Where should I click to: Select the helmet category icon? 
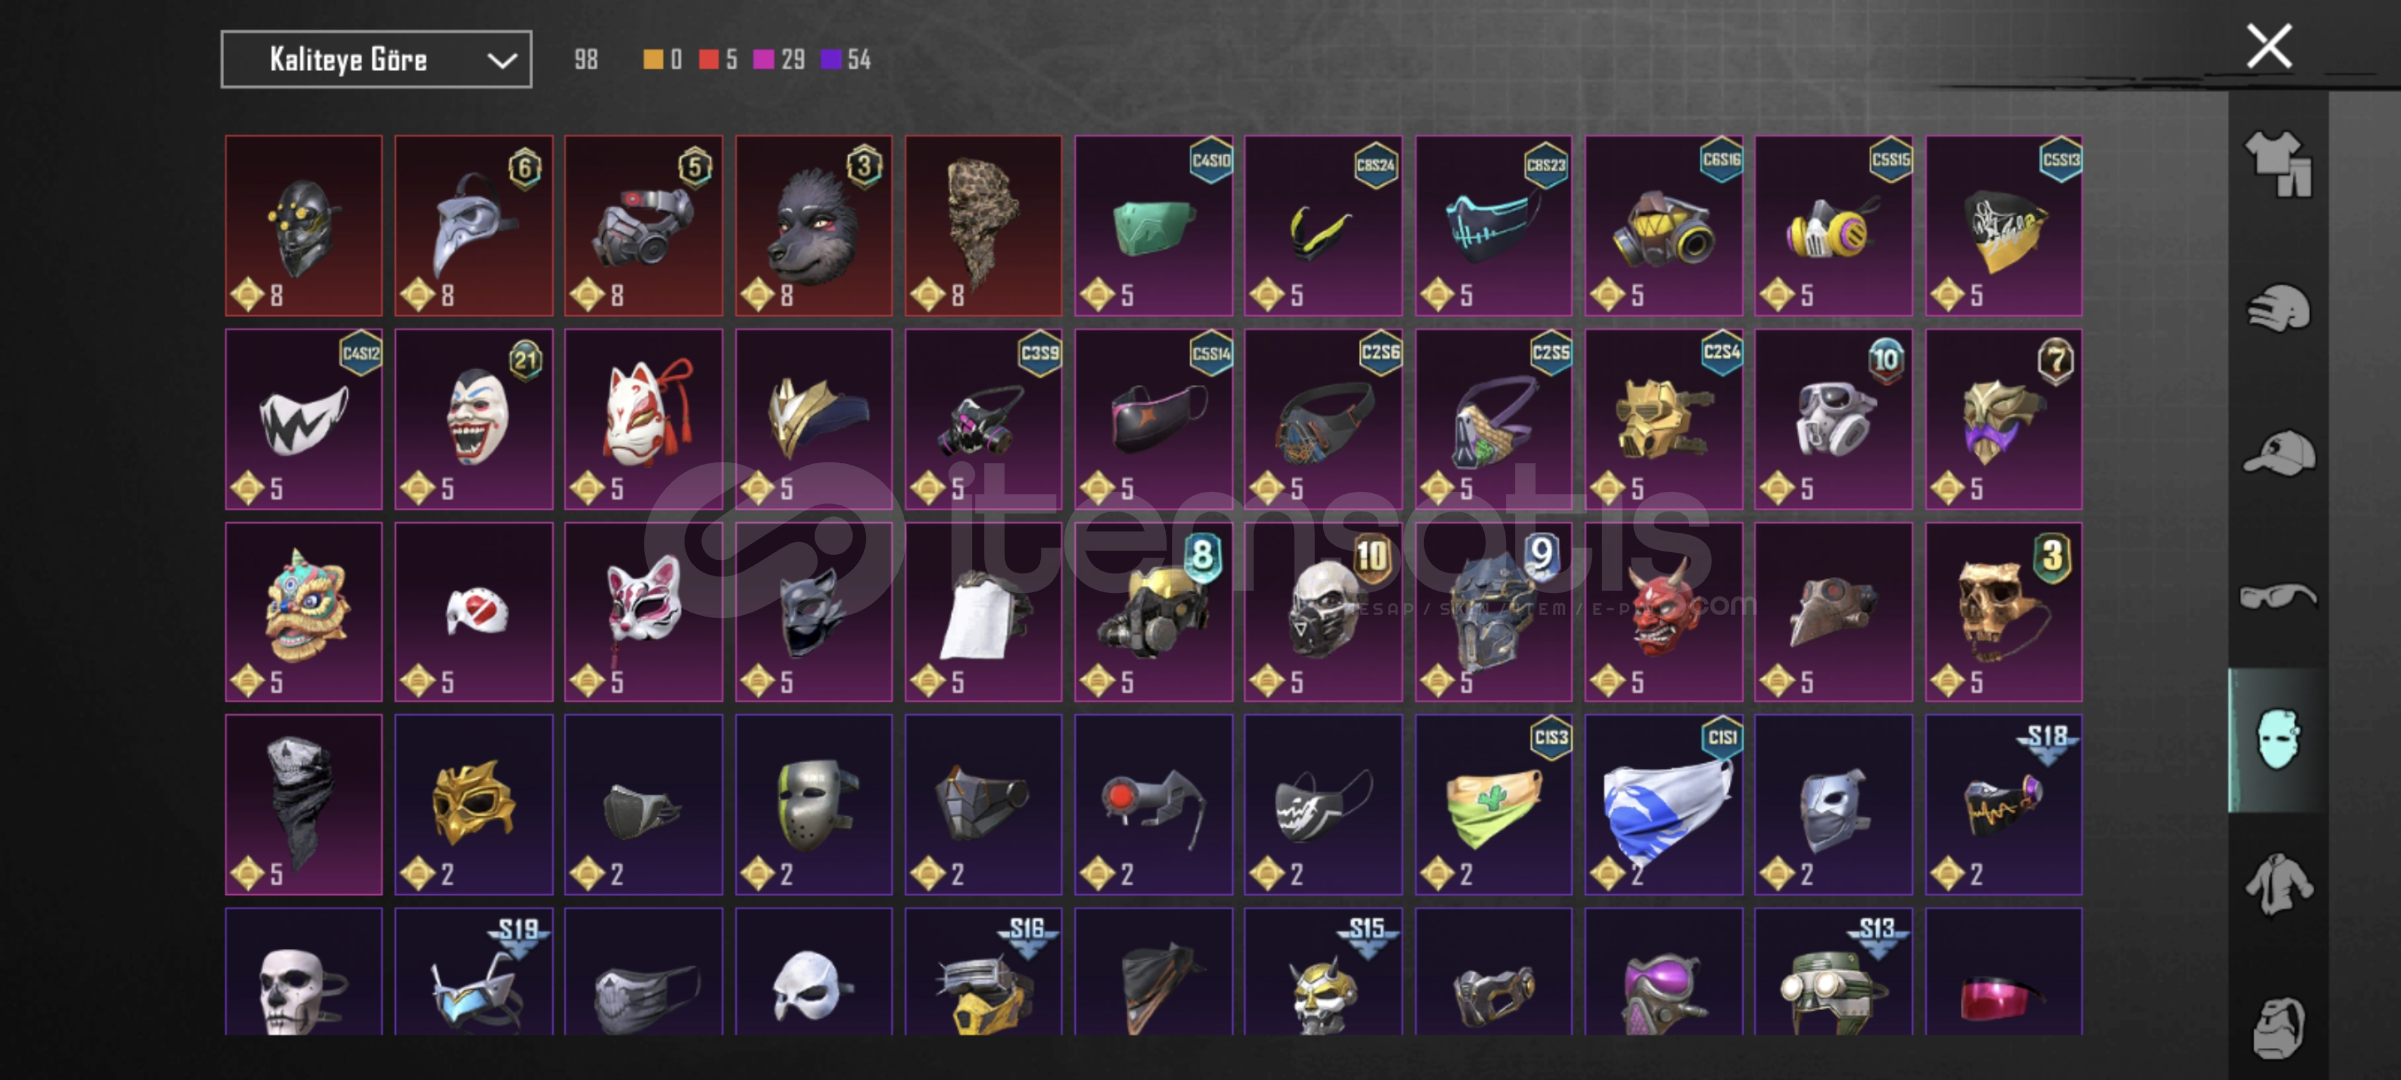pyautogui.click(x=2278, y=308)
